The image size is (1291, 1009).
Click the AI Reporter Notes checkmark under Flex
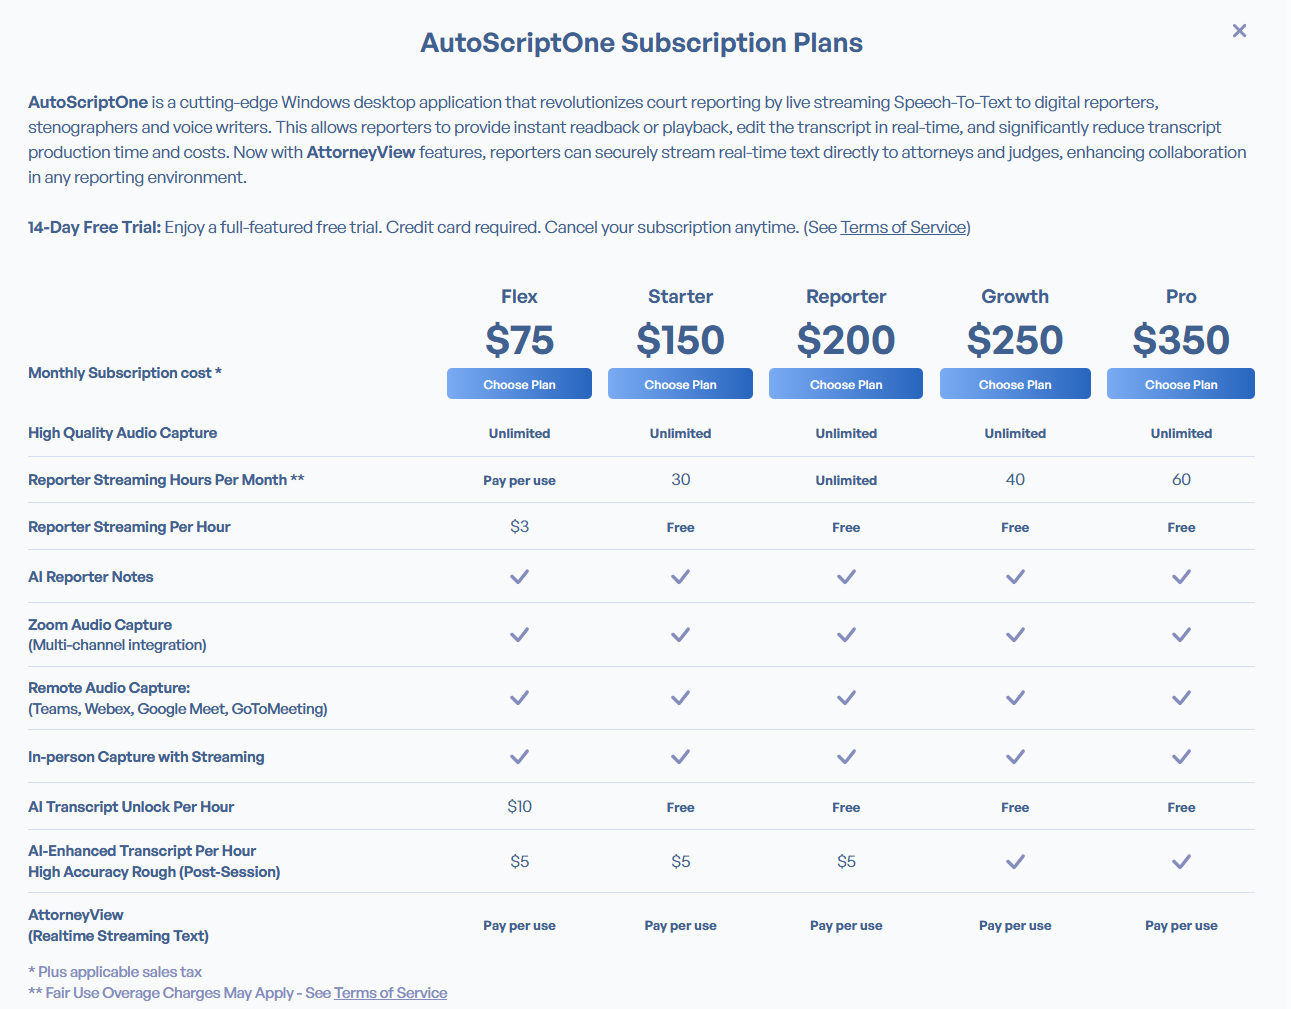(519, 577)
